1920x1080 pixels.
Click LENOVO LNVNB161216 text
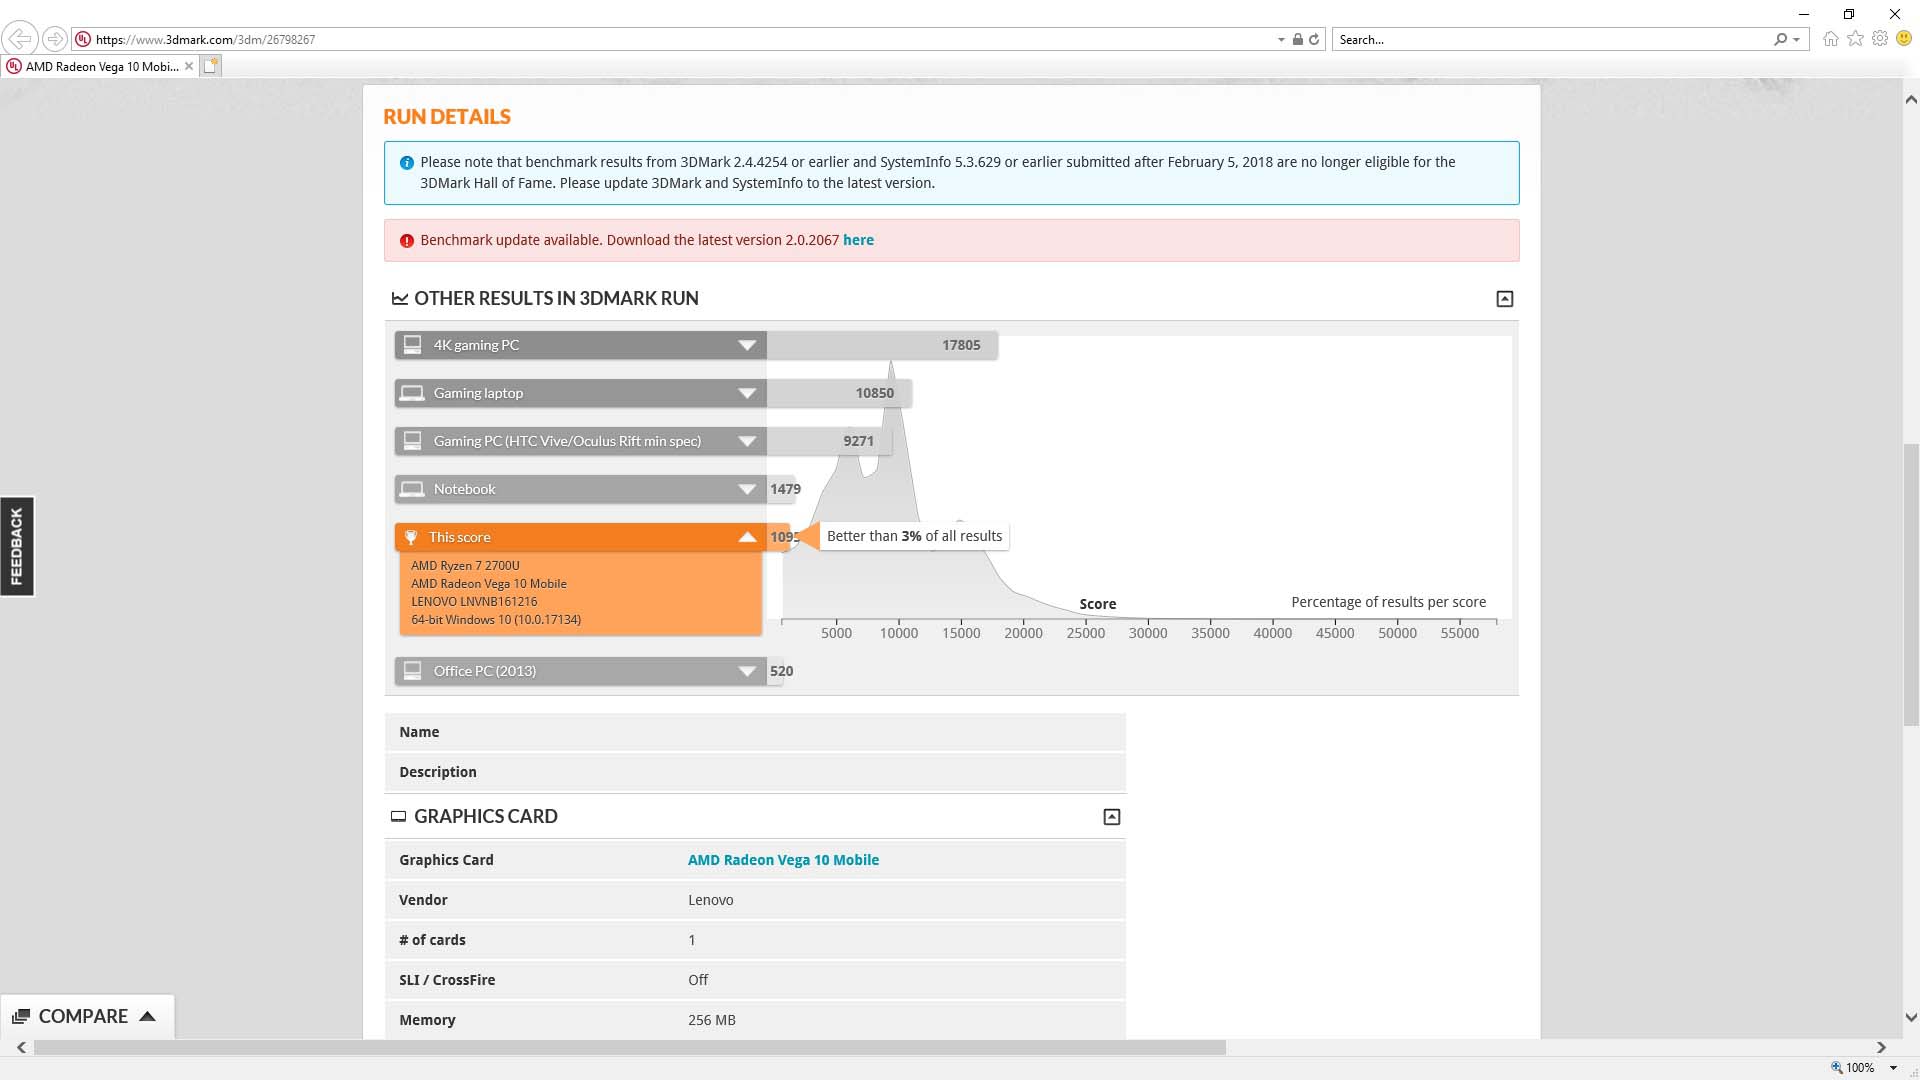474,602
